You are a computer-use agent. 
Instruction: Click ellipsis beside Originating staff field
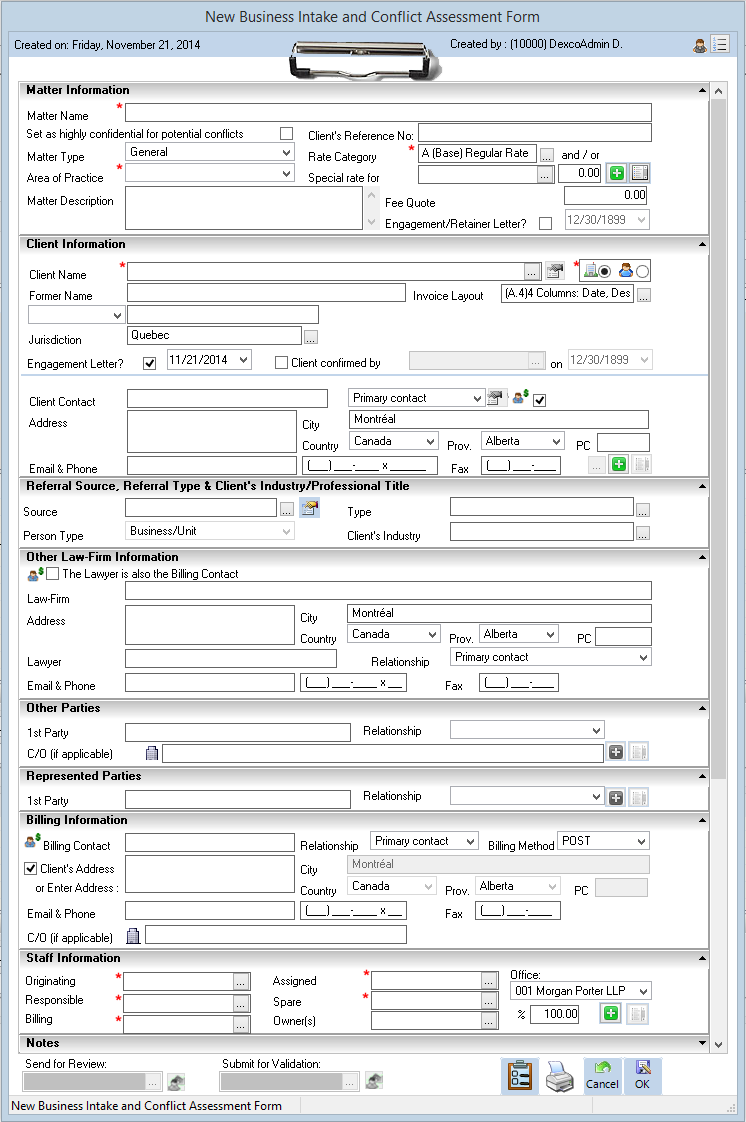tap(242, 982)
